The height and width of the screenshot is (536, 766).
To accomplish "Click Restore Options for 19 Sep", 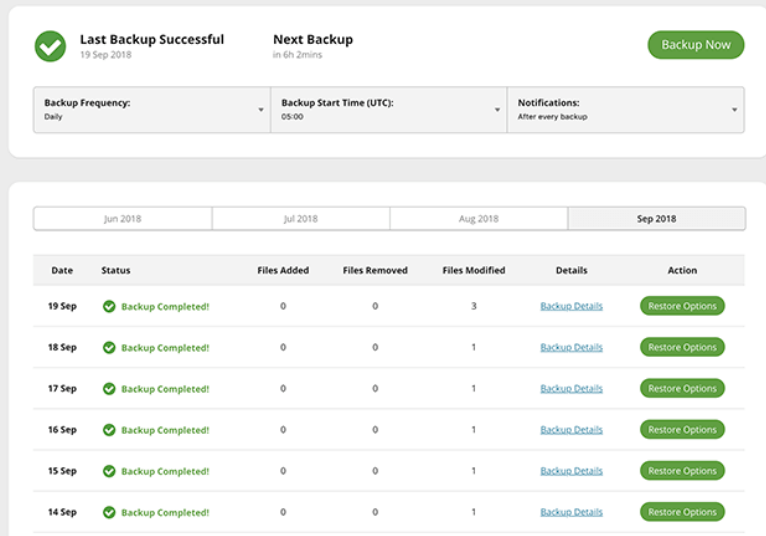I will coord(682,306).
